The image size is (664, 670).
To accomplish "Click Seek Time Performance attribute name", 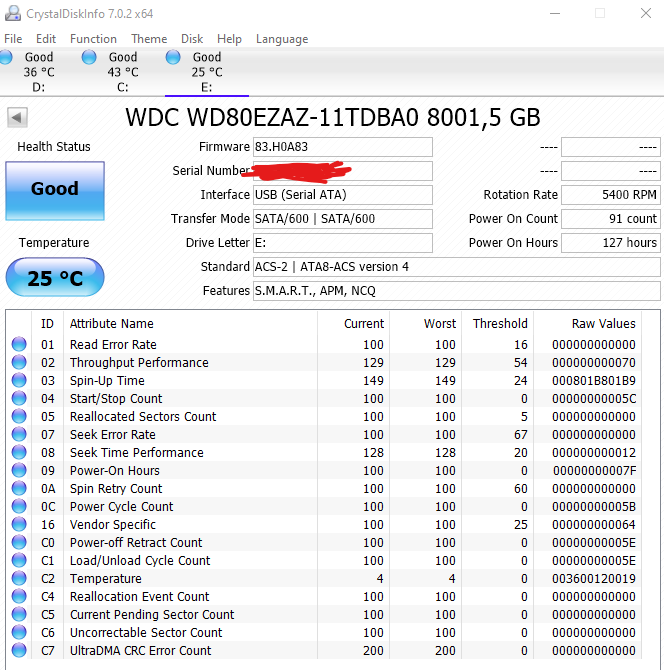I will tap(137, 452).
